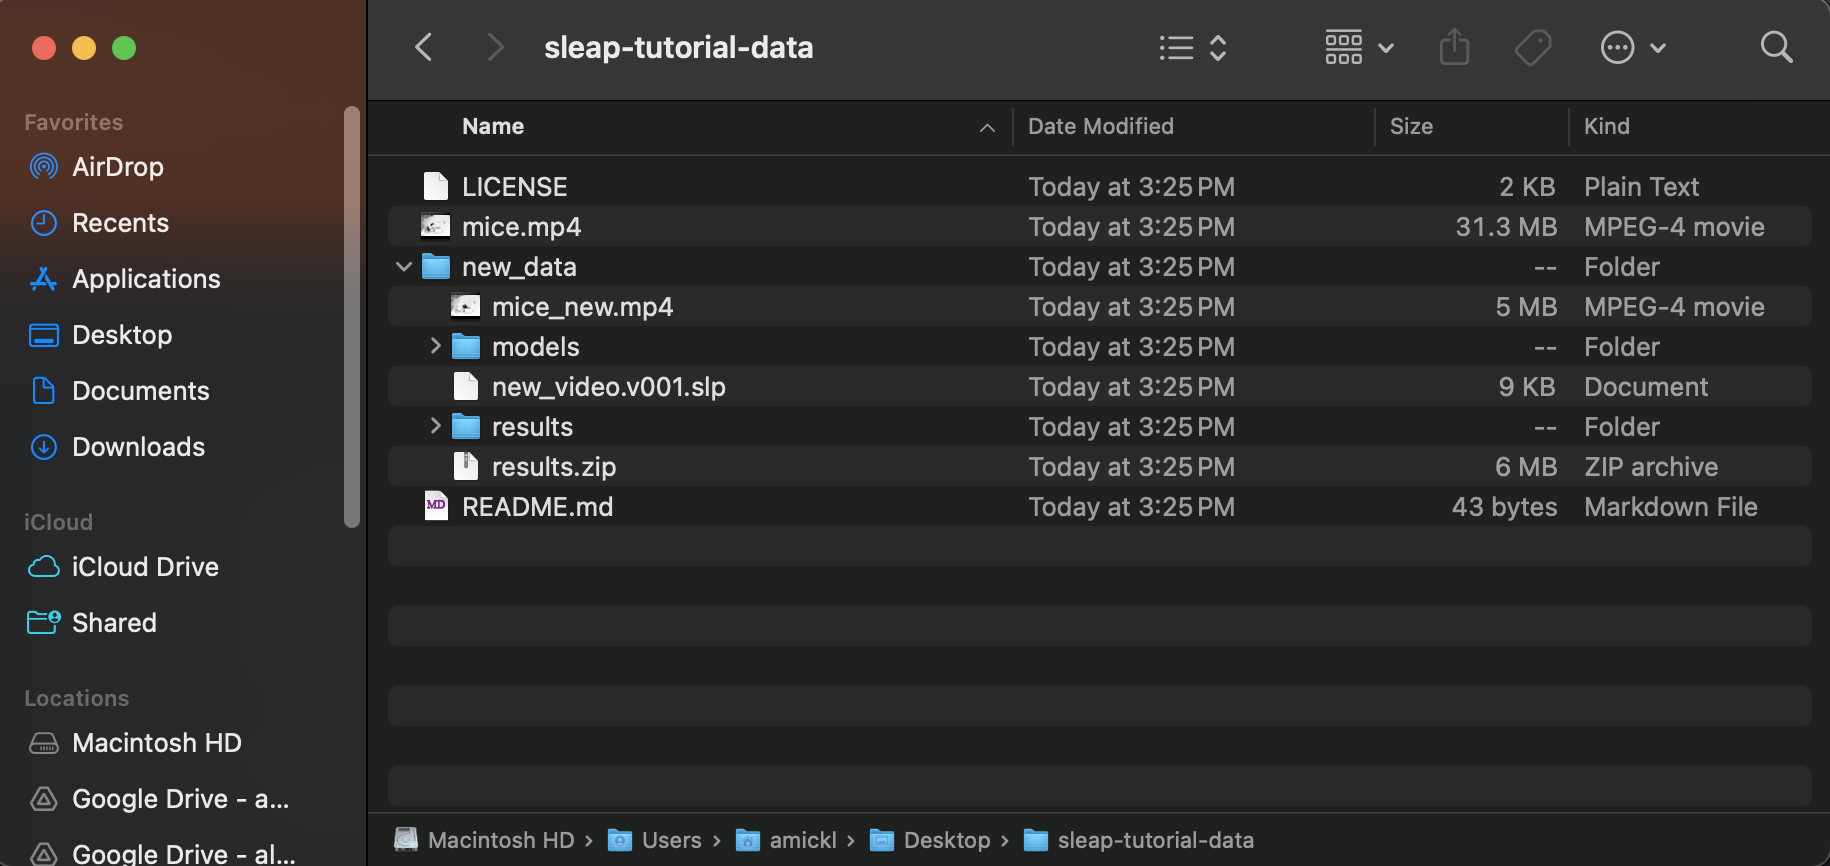Select Documents in the sidebar
Screen dimensions: 1830x866
click(119, 391)
